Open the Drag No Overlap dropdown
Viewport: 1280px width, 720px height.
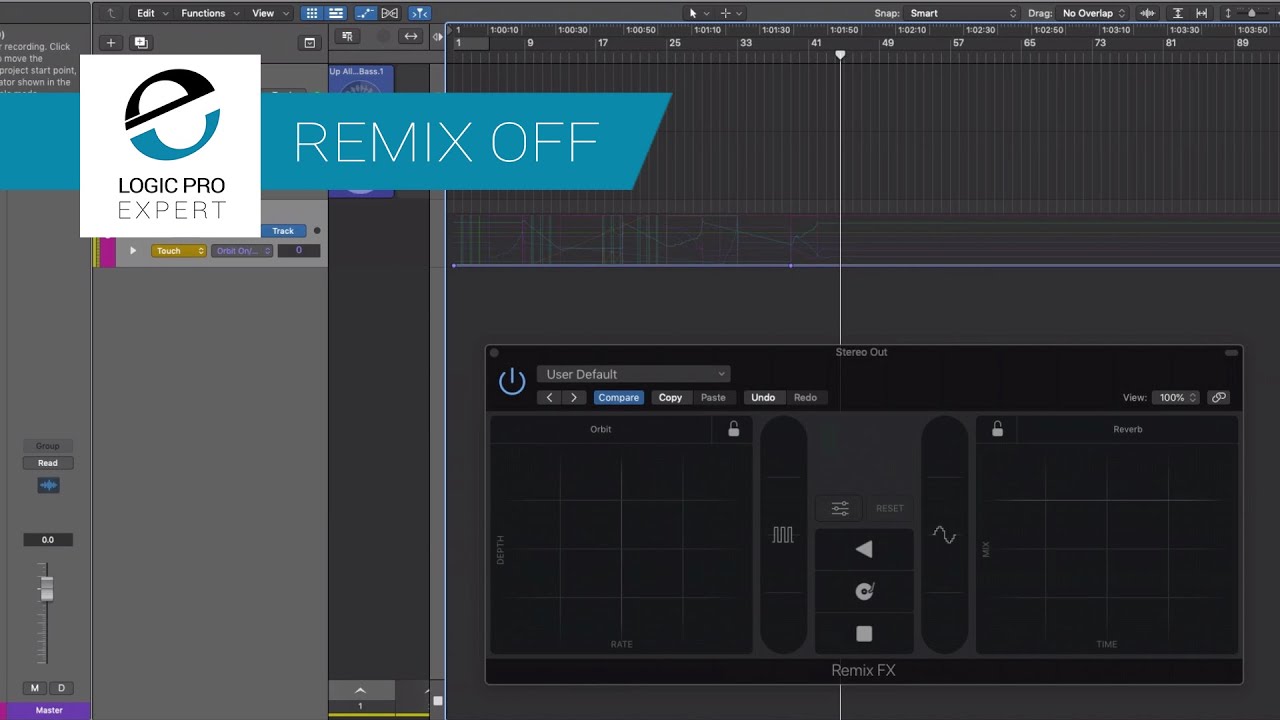click(x=1093, y=13)
